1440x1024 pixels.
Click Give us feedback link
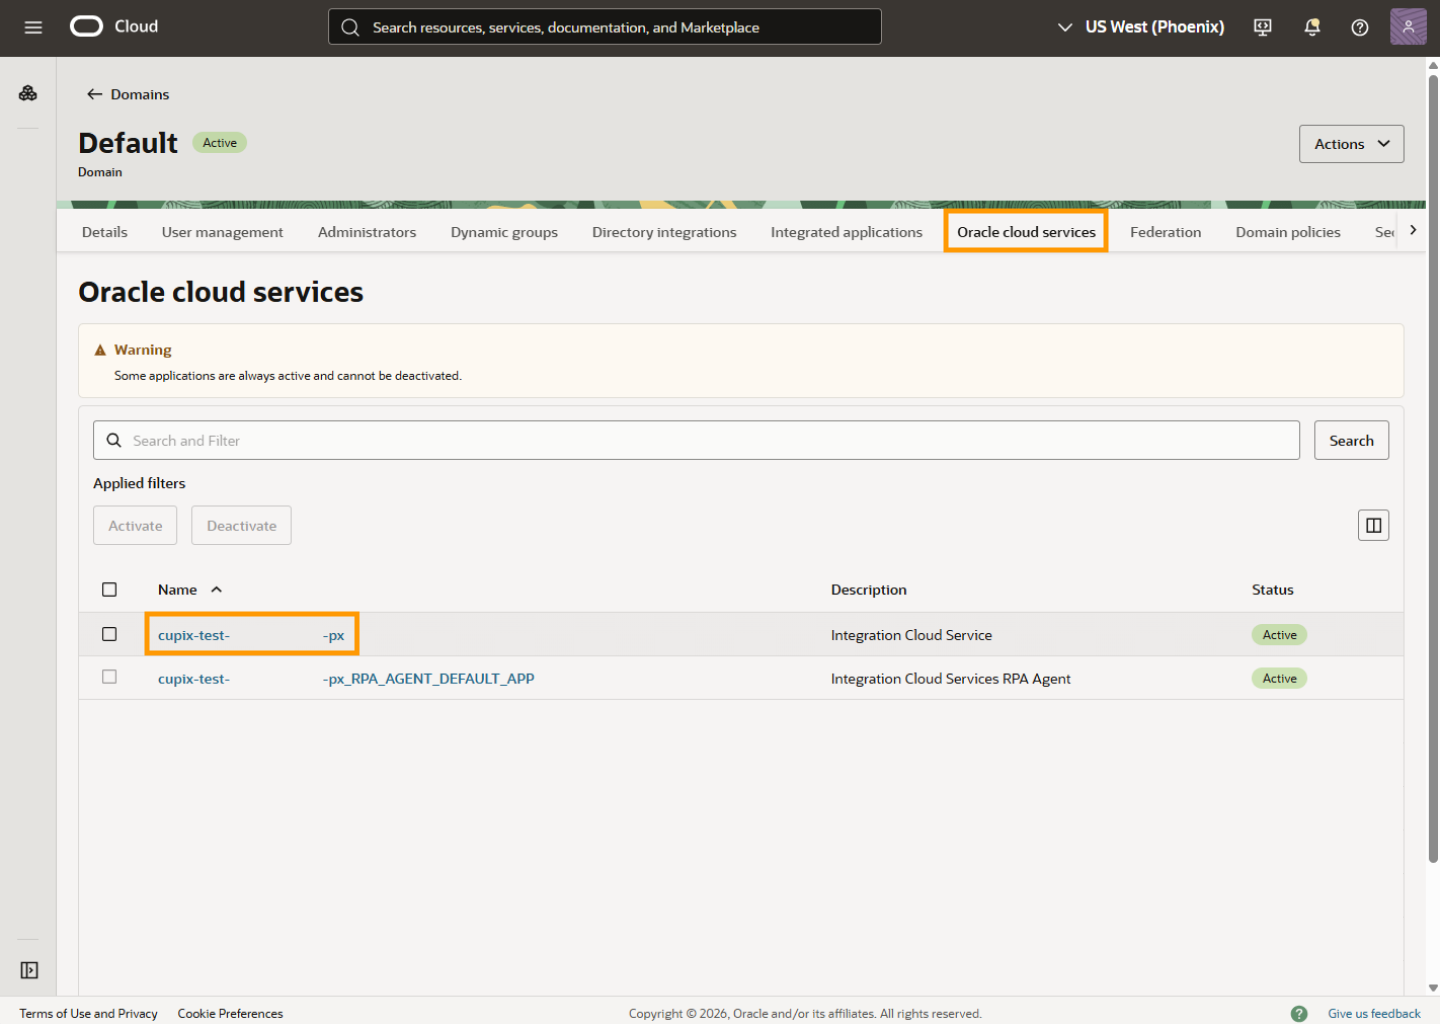pos(1374,1013)
